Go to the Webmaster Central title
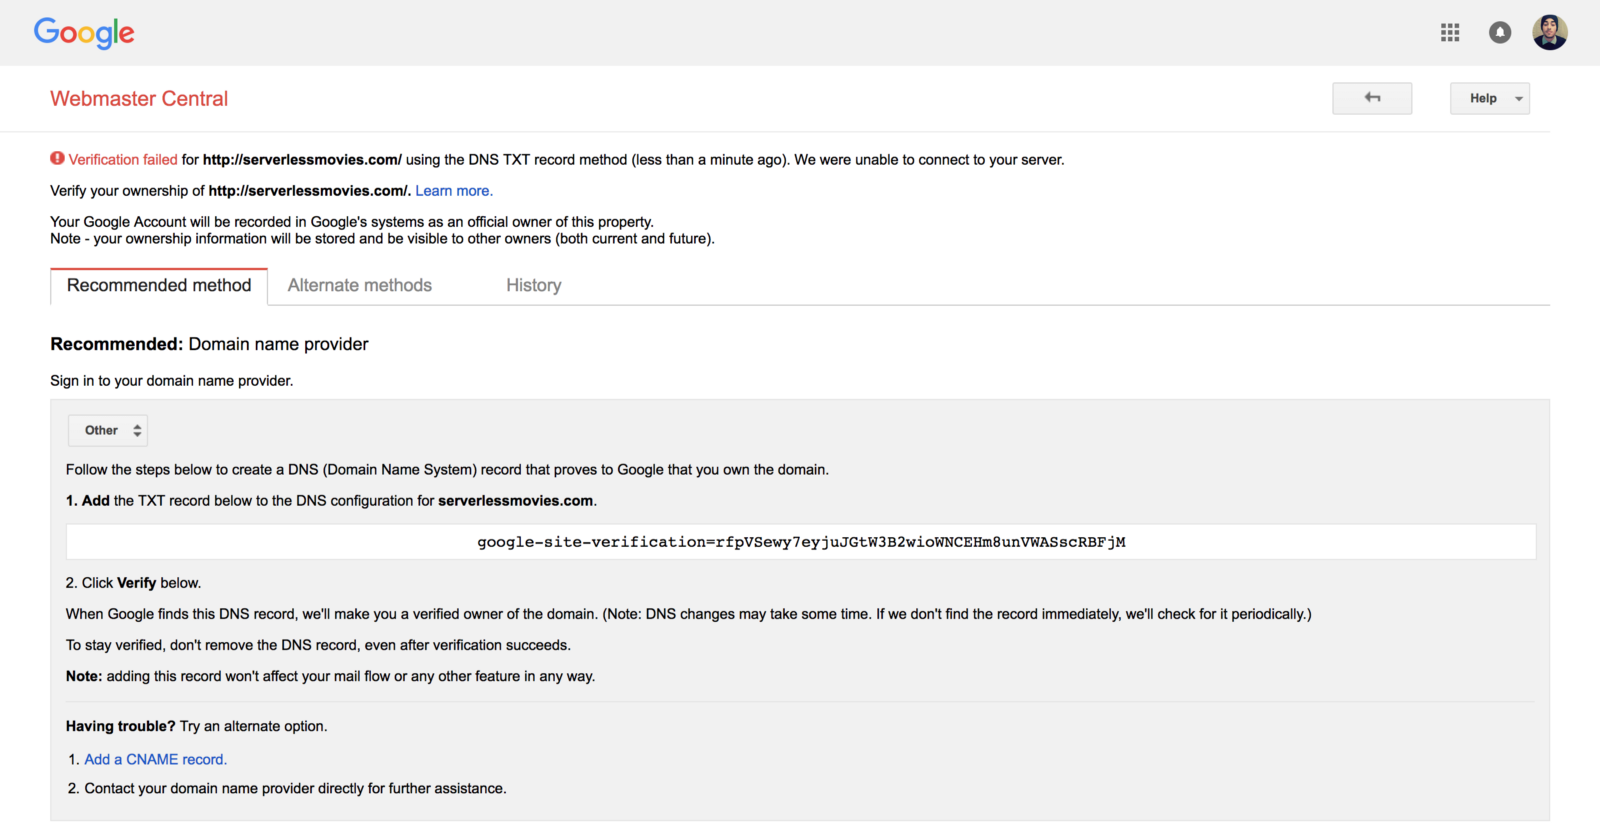 (139, 99)
